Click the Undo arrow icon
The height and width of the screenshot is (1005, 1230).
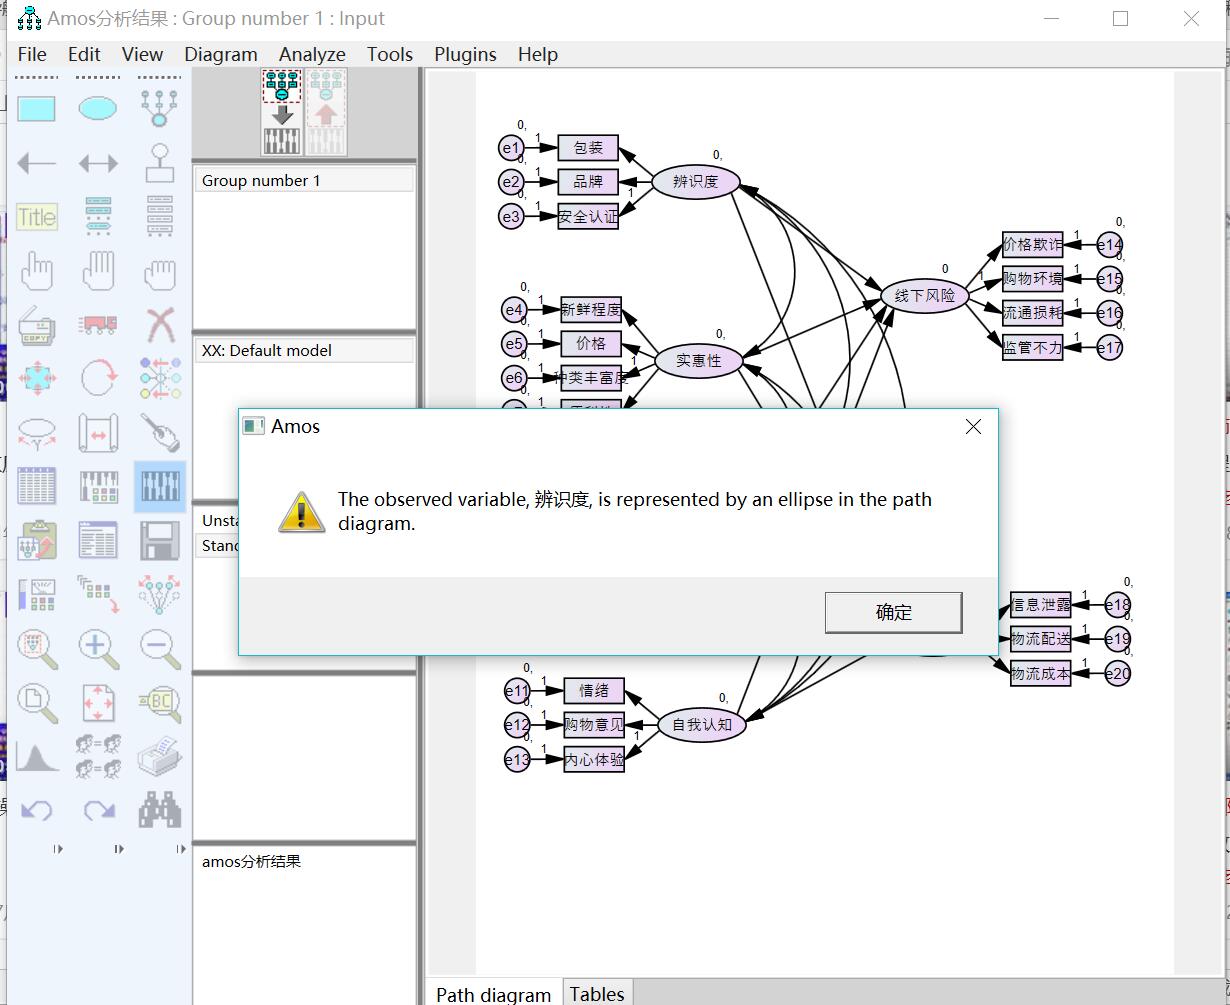point(37,810)
